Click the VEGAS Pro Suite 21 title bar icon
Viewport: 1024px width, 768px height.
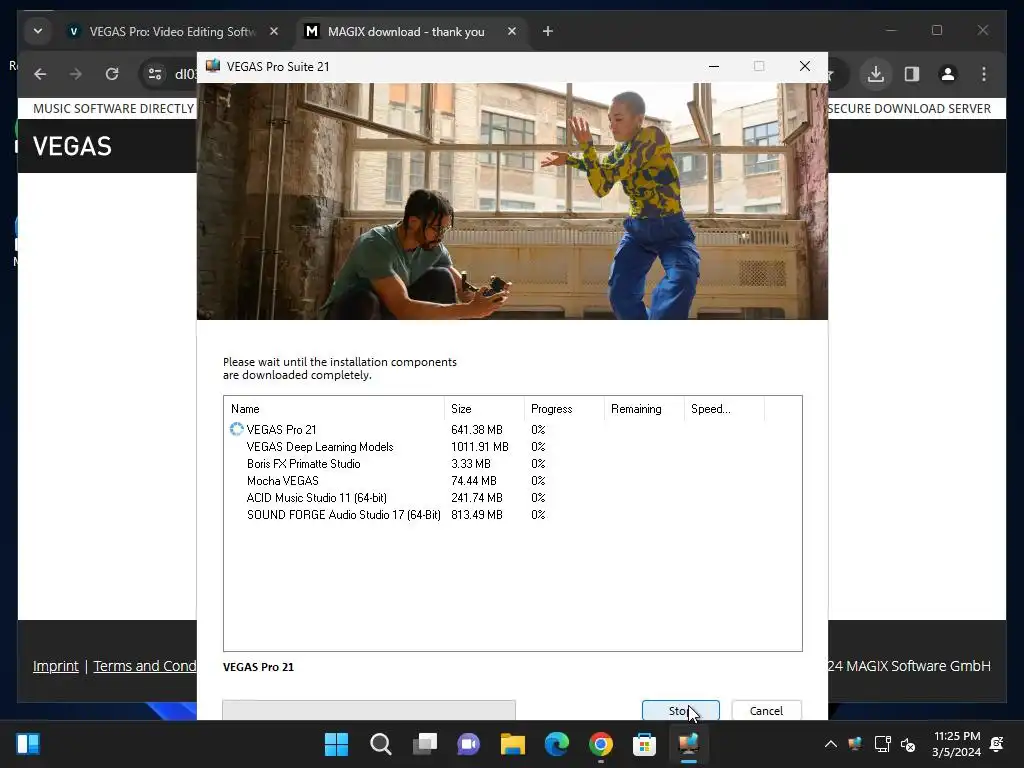pyautogui.click(x=213, y=66)
